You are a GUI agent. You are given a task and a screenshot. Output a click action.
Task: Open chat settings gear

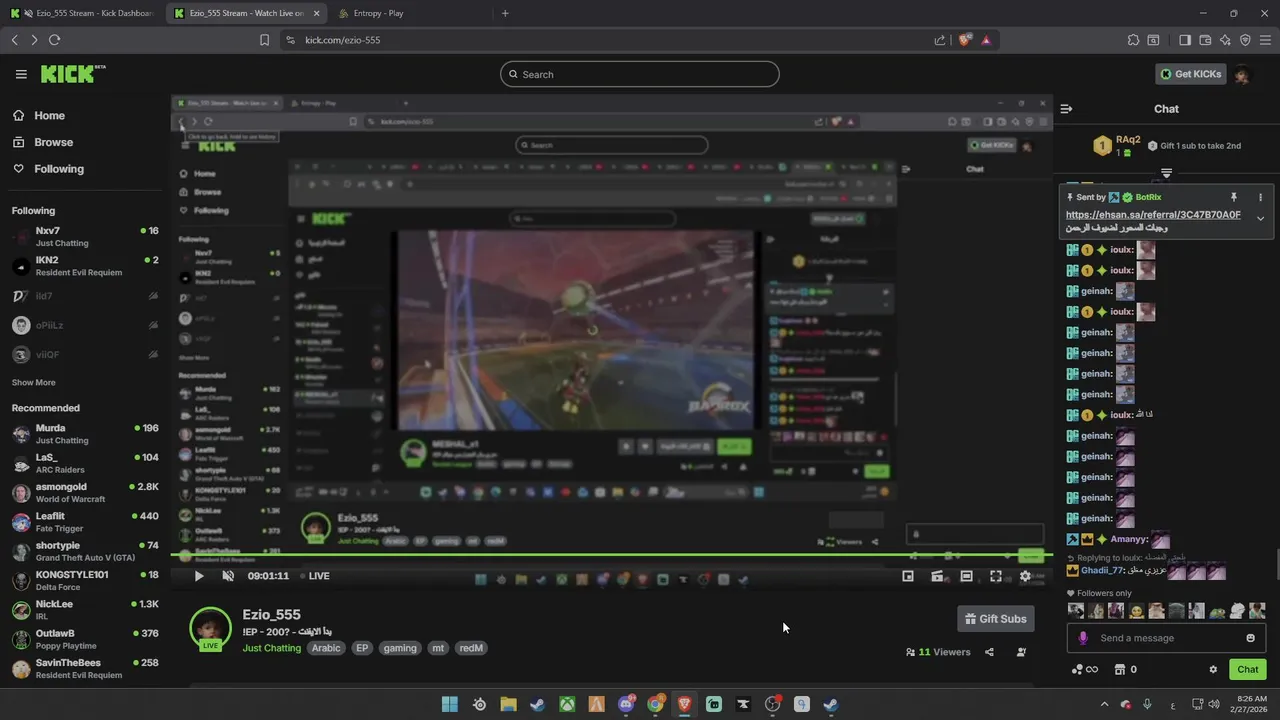(1213, 670)
